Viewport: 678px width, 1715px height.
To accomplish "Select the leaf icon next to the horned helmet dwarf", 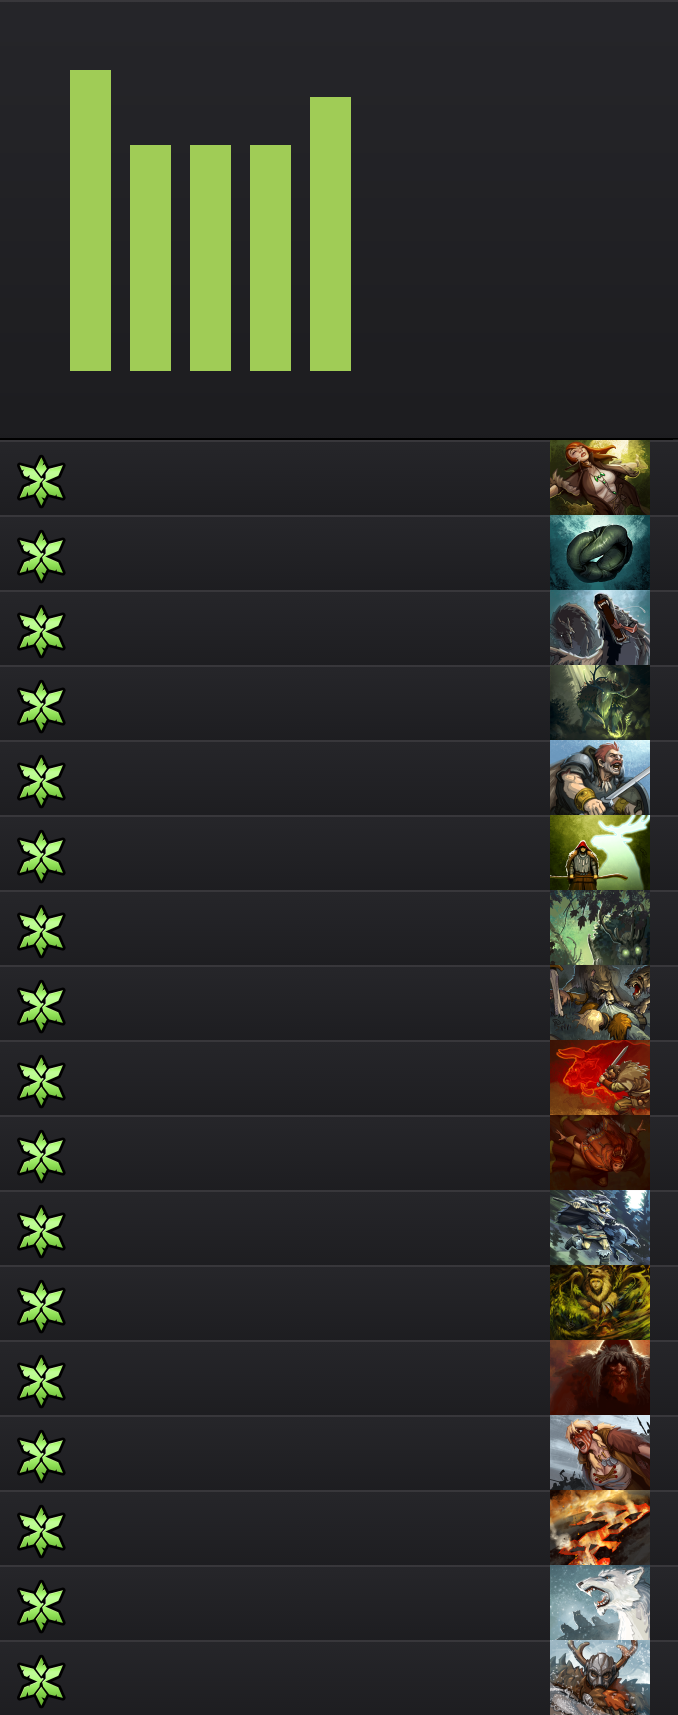I will tap(41, 1681).
